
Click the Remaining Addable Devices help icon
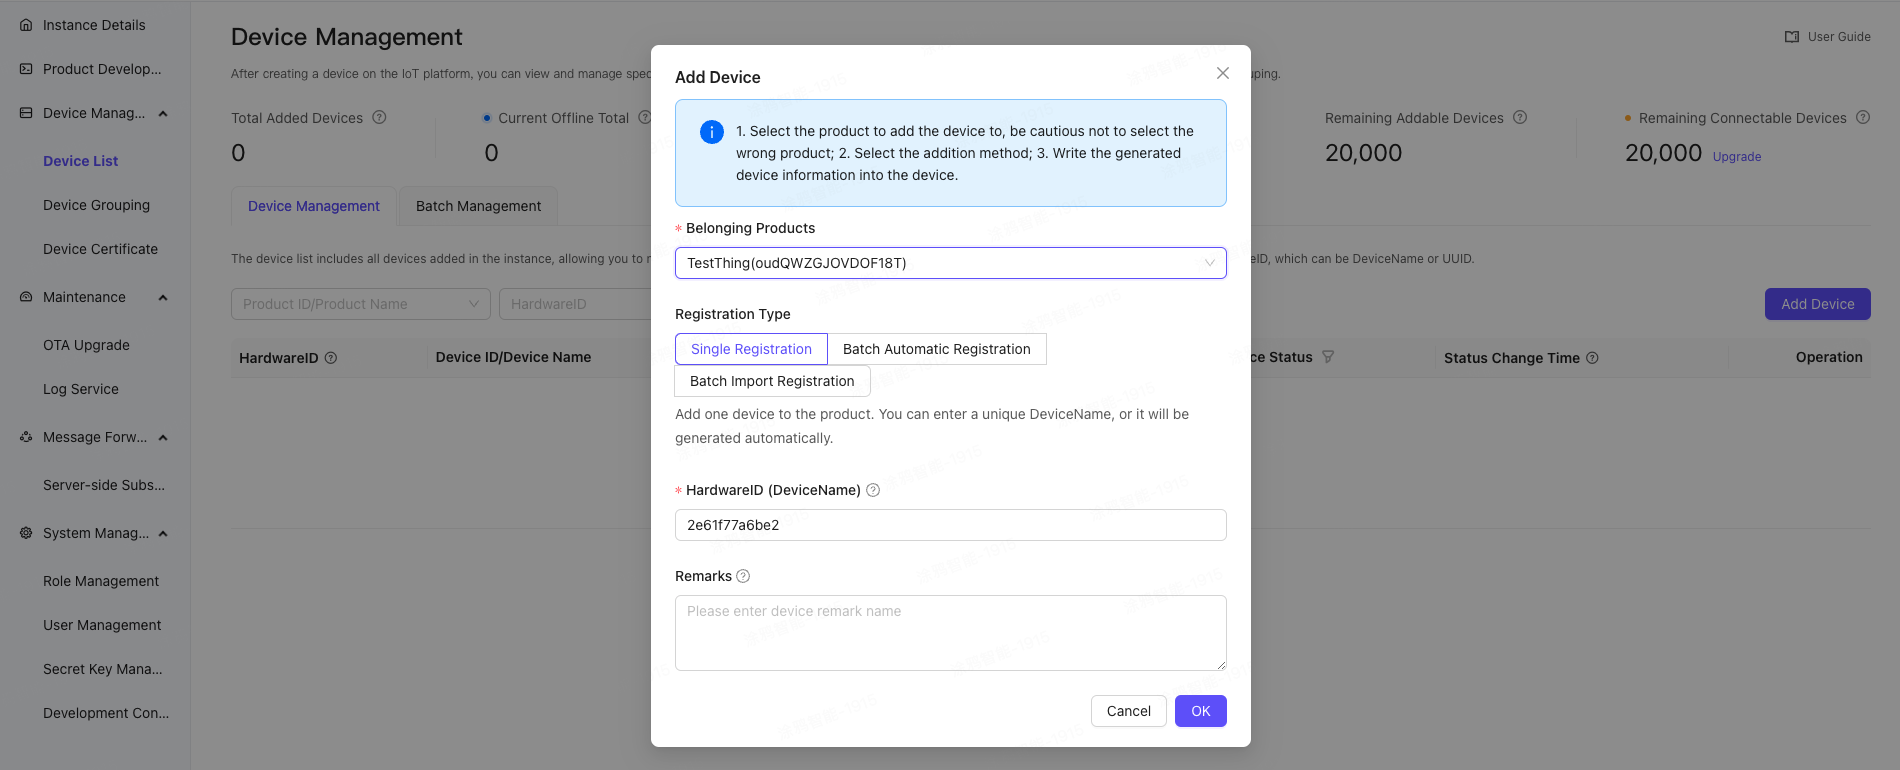click(1520, 117)
